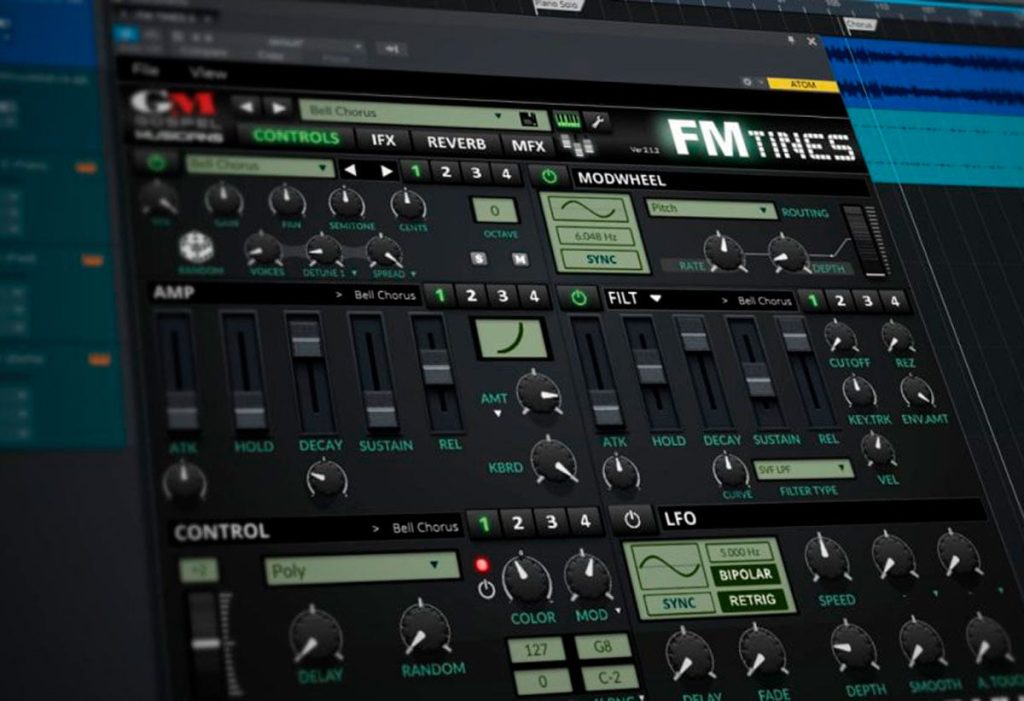This screenshot has width=1024, height=701.
Task: Toggle the layer power button beside Bell Chorus
Action: tap(155, 162)
